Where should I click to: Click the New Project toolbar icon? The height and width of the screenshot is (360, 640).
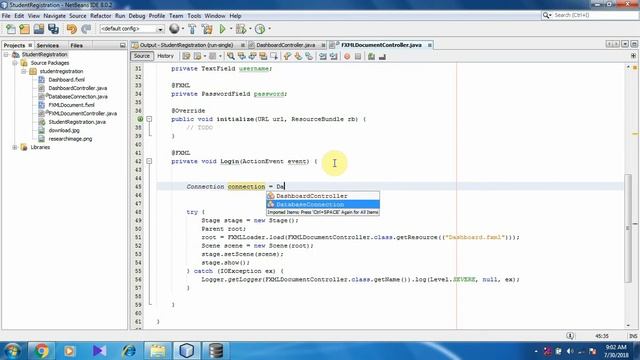click(24, 29)
